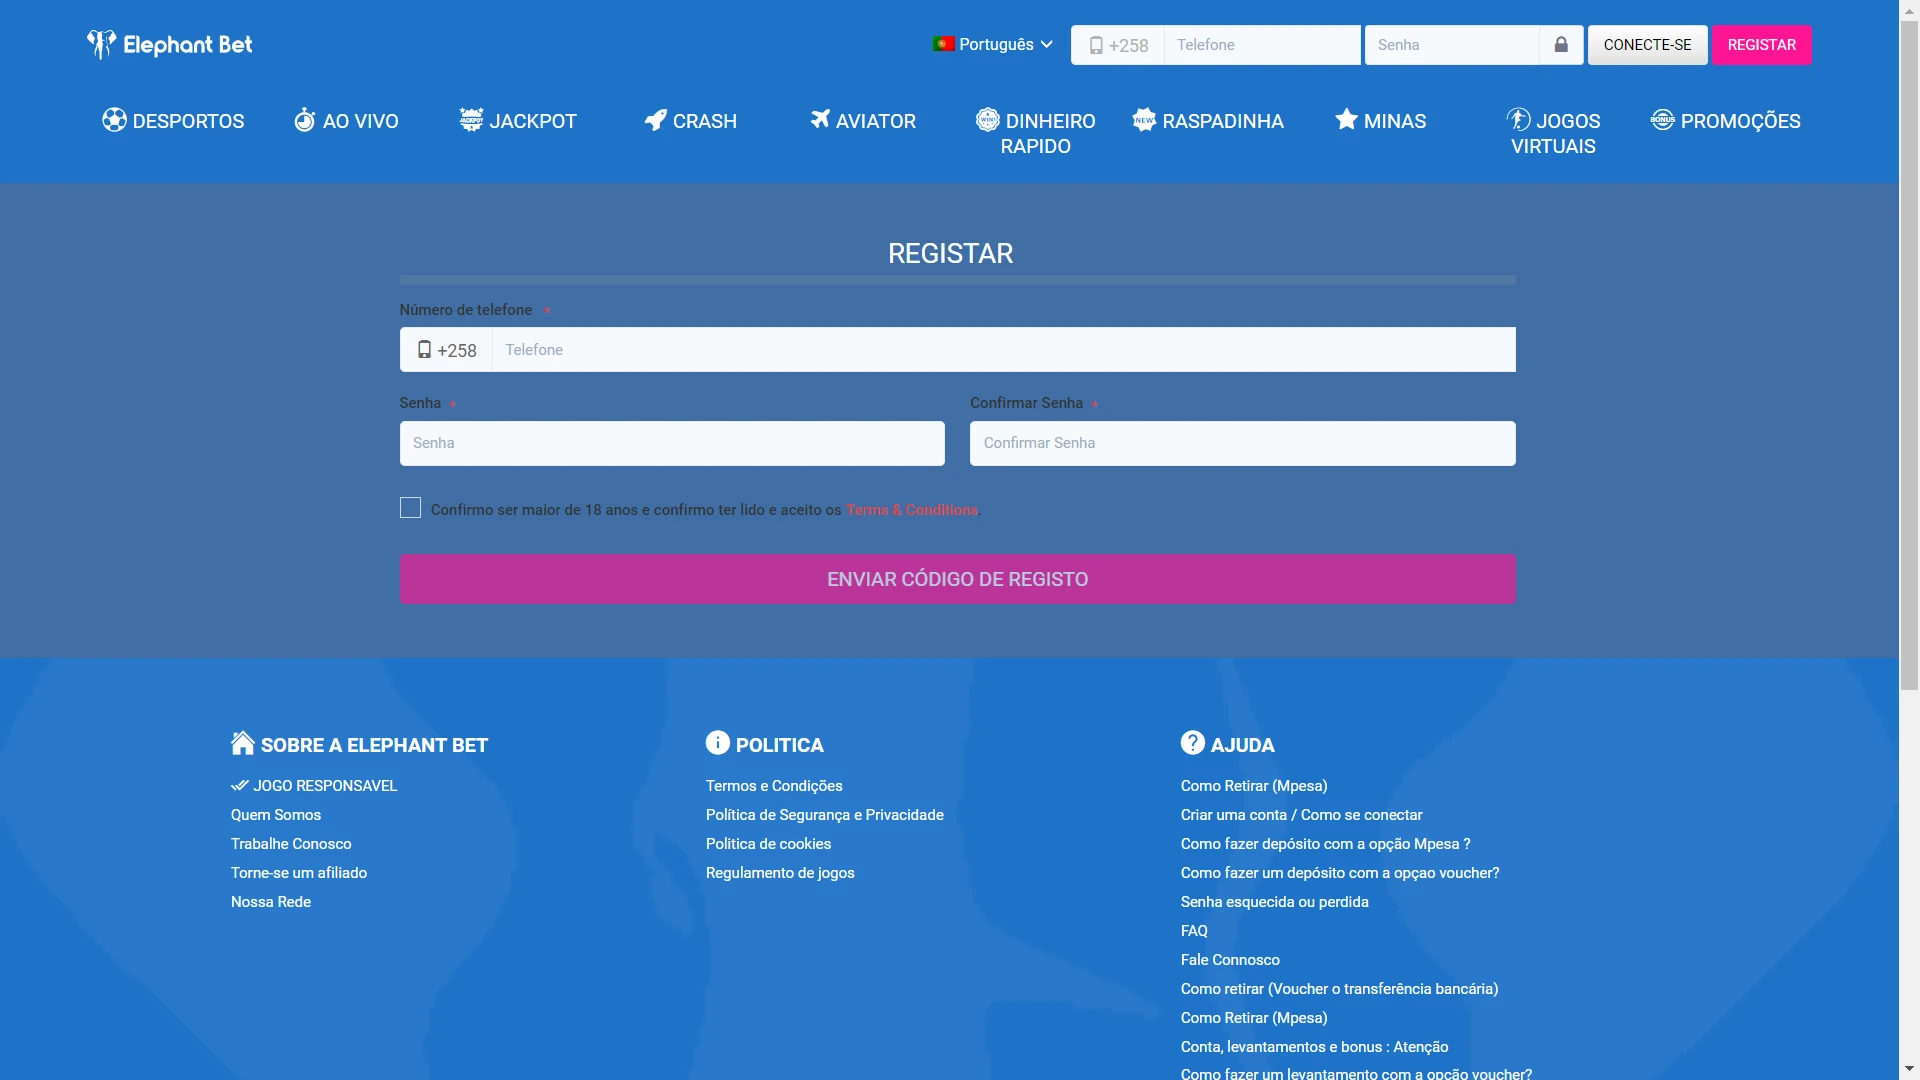Viewport: 1920px width, 1080px height.
Task: Click the player icon beside JOGOS VIRTUAIS
Action: [1519, 120]
